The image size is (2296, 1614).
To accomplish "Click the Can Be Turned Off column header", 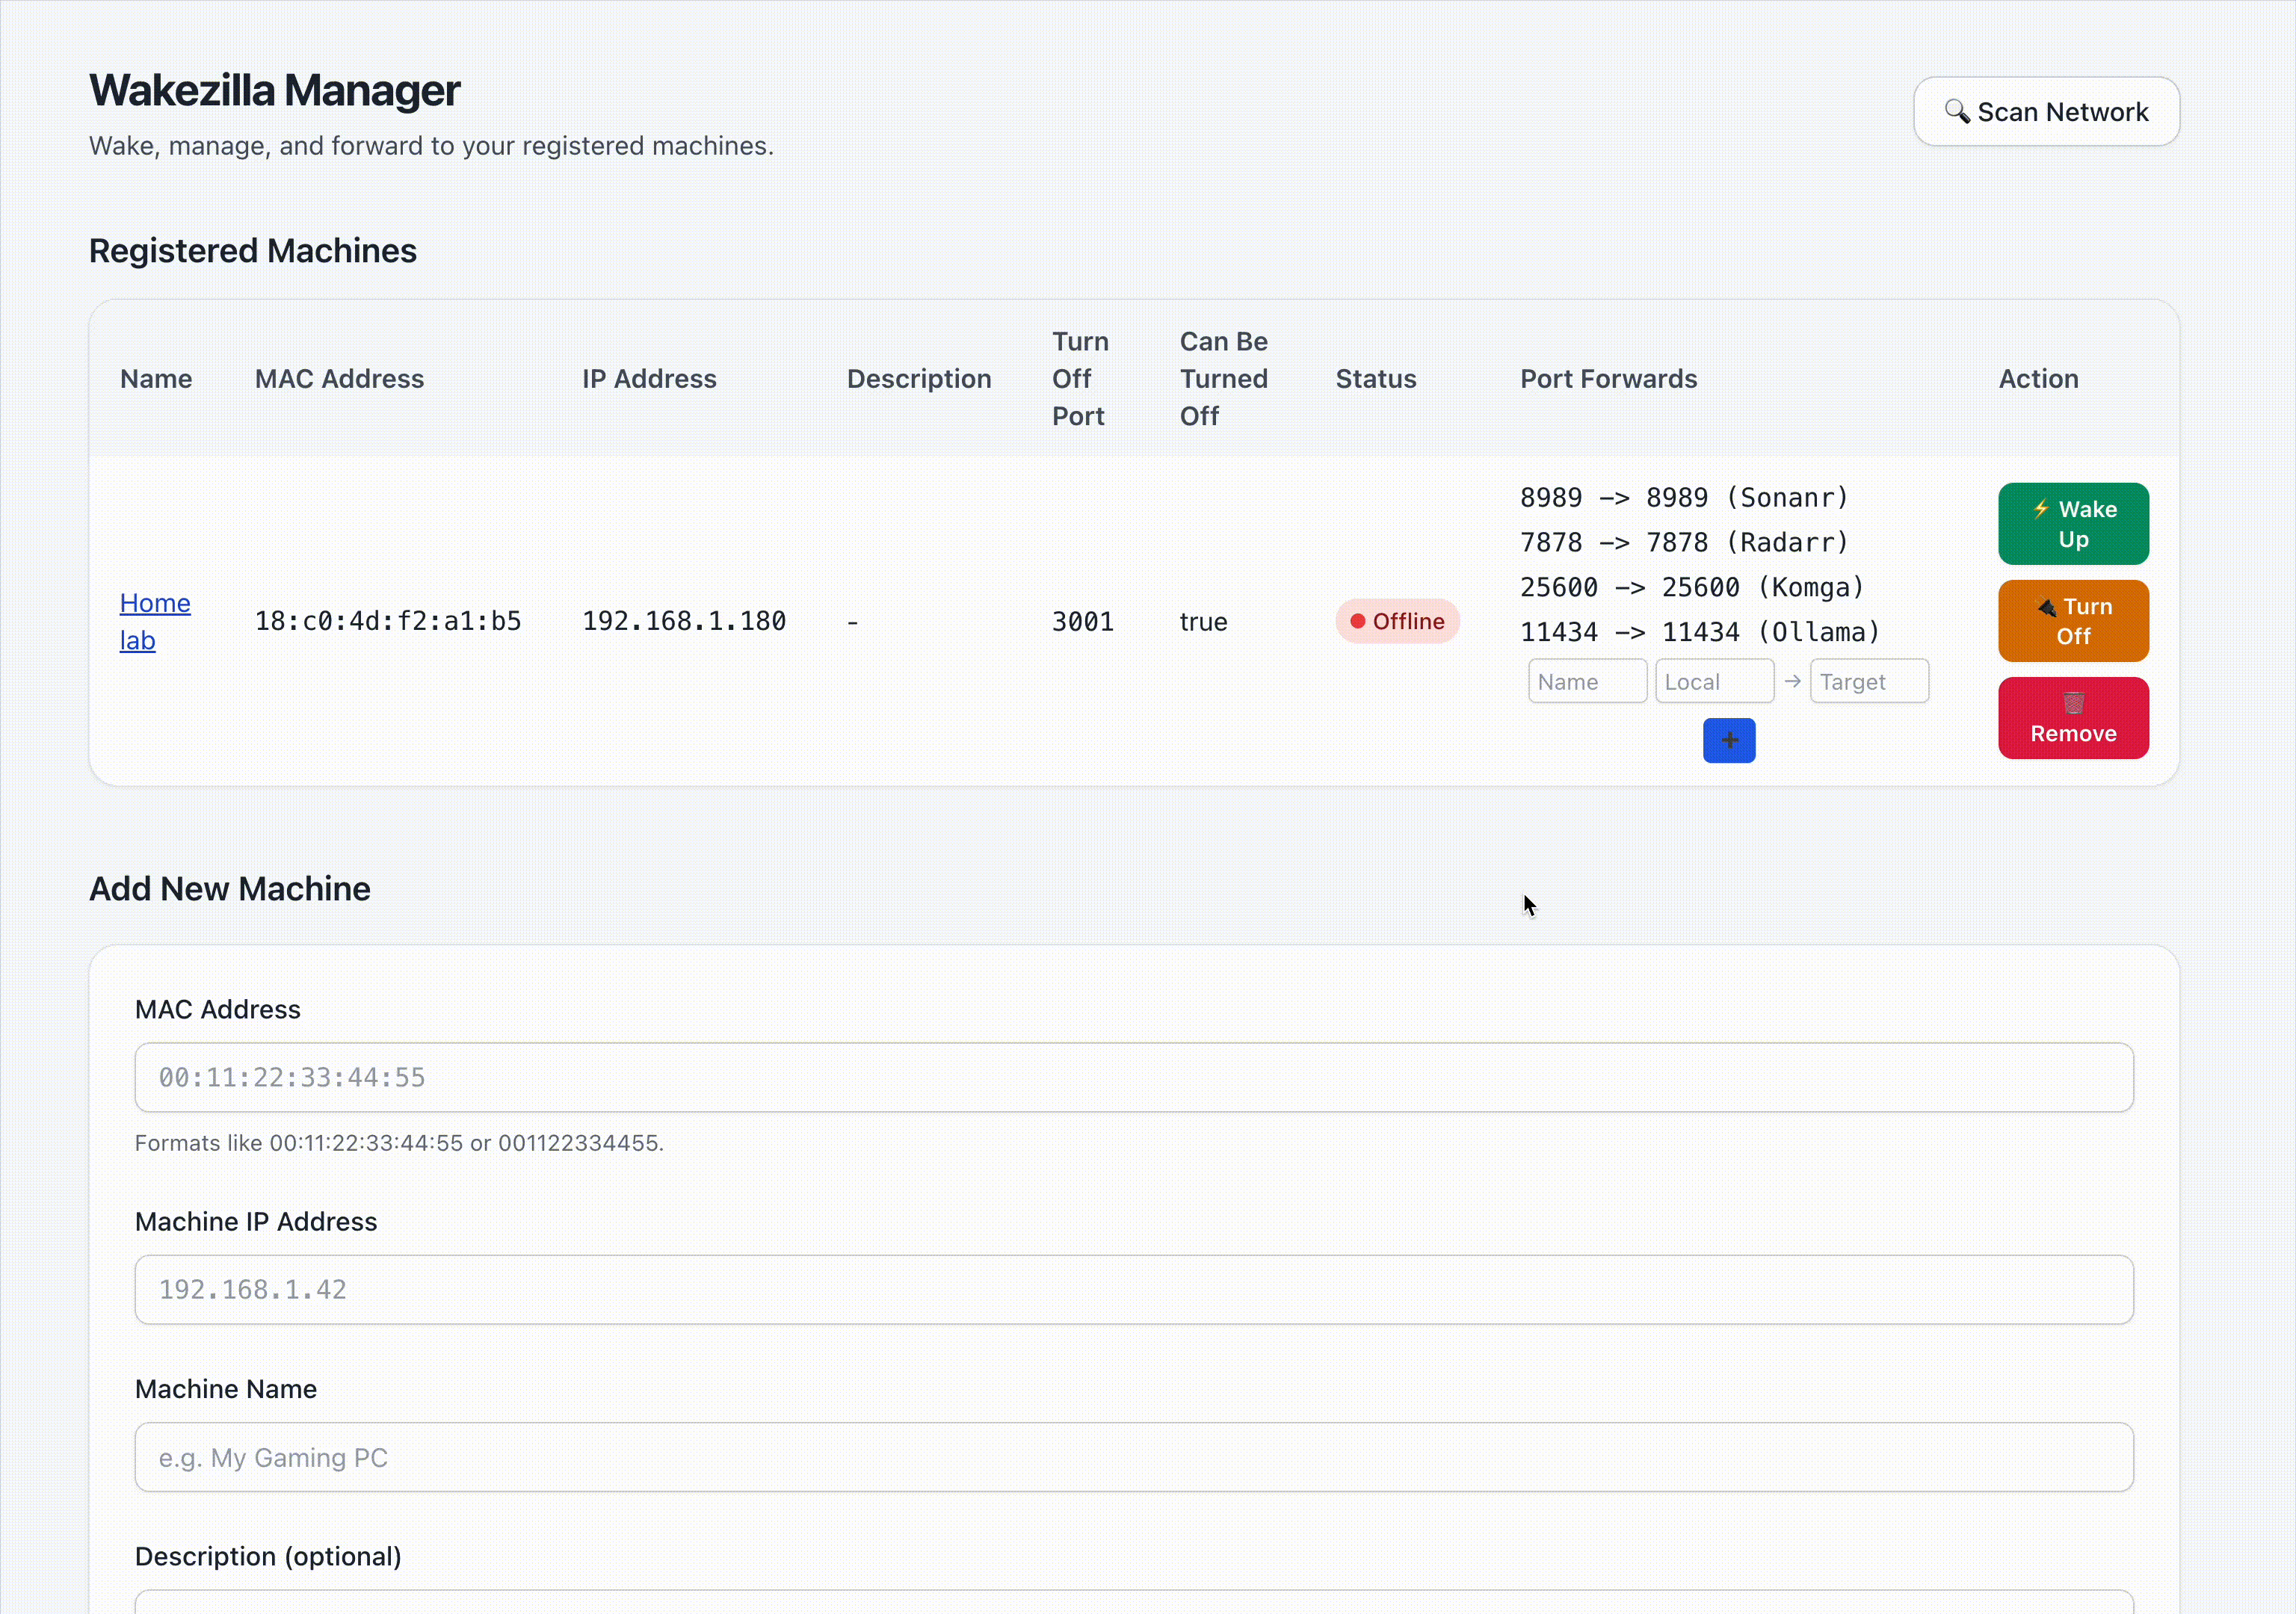I will click(1224, 379).
